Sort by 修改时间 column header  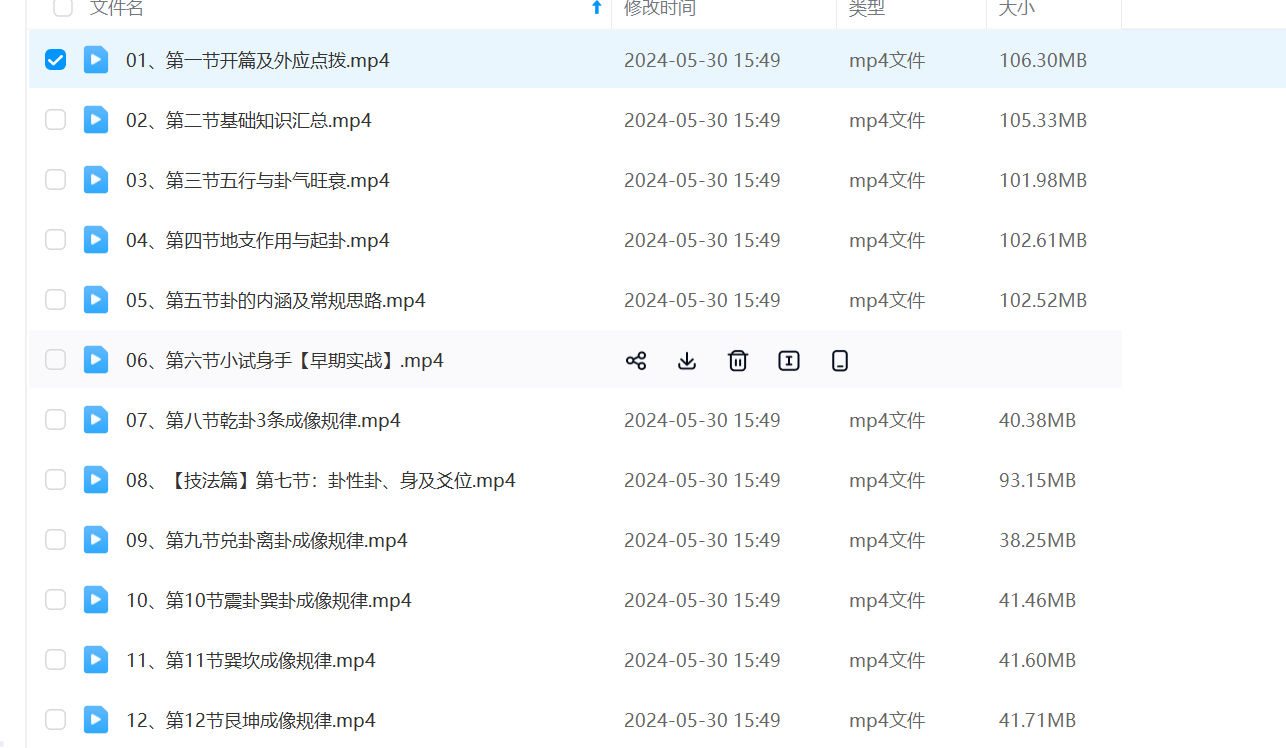pos(660,8)
